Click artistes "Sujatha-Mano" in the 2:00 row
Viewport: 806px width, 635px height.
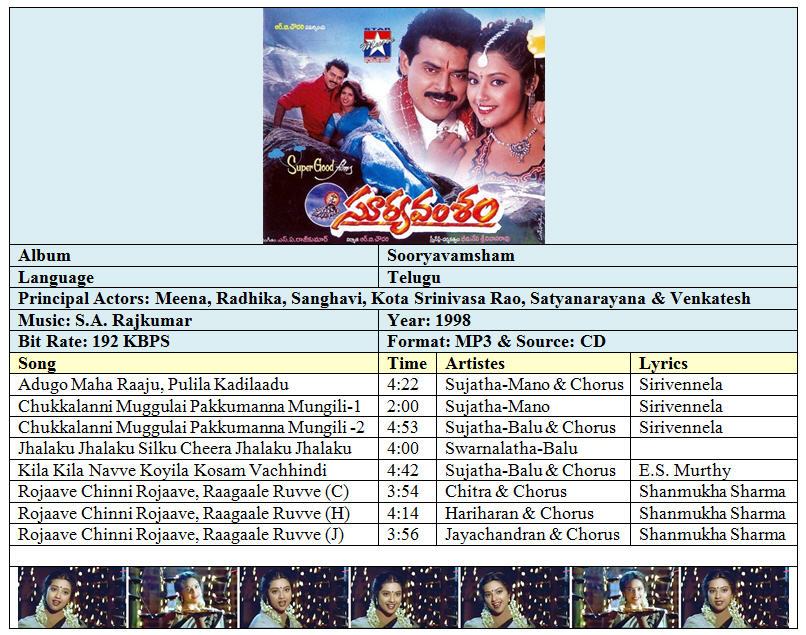(x=497, y=406)
